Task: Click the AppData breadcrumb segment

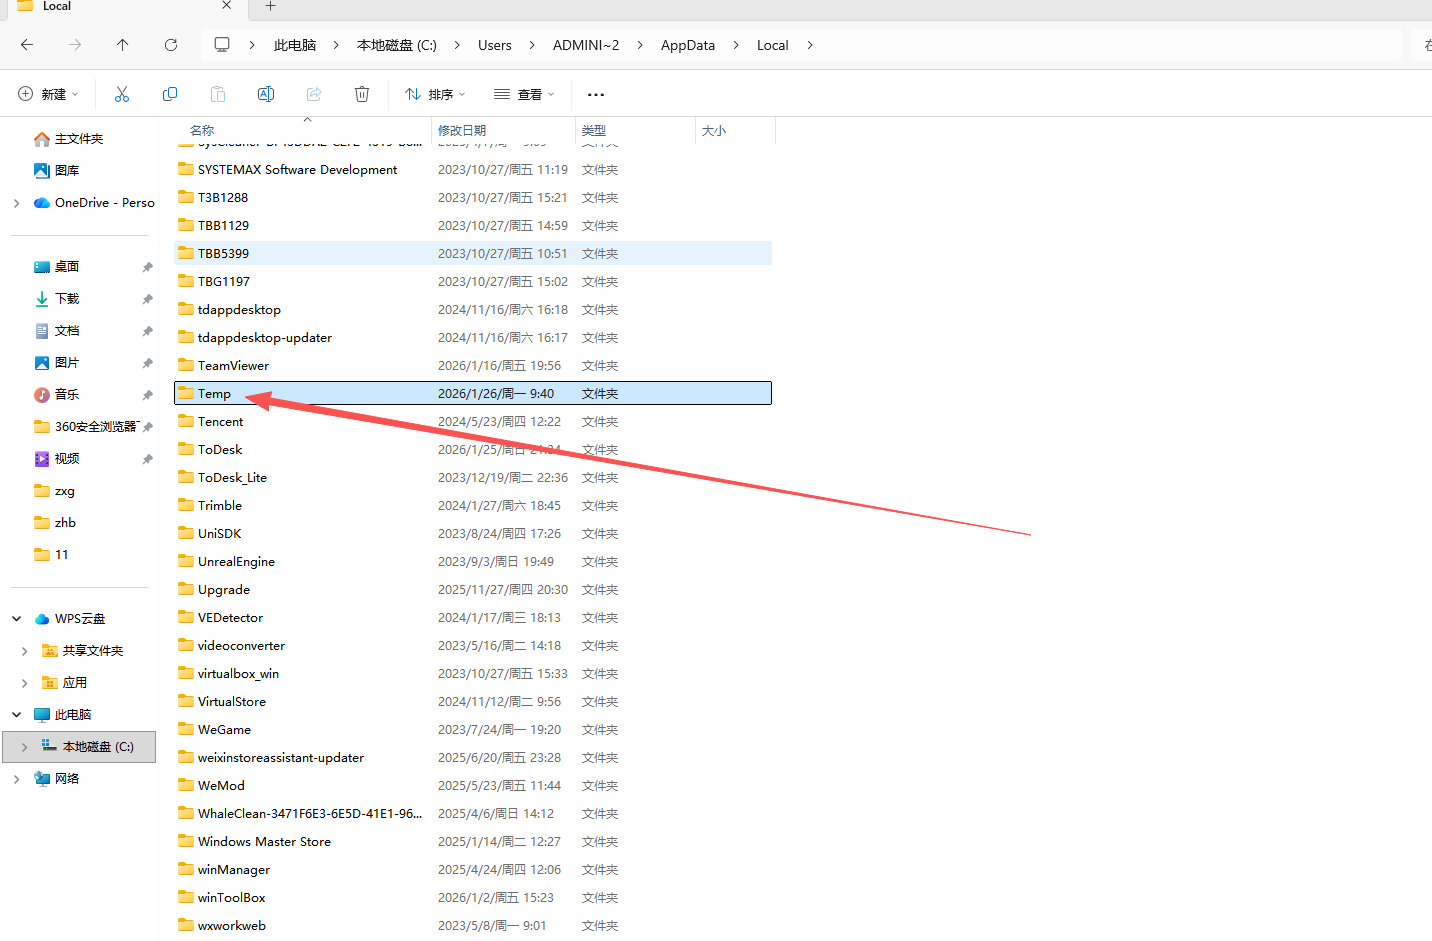Action: (x=687, y=45)
